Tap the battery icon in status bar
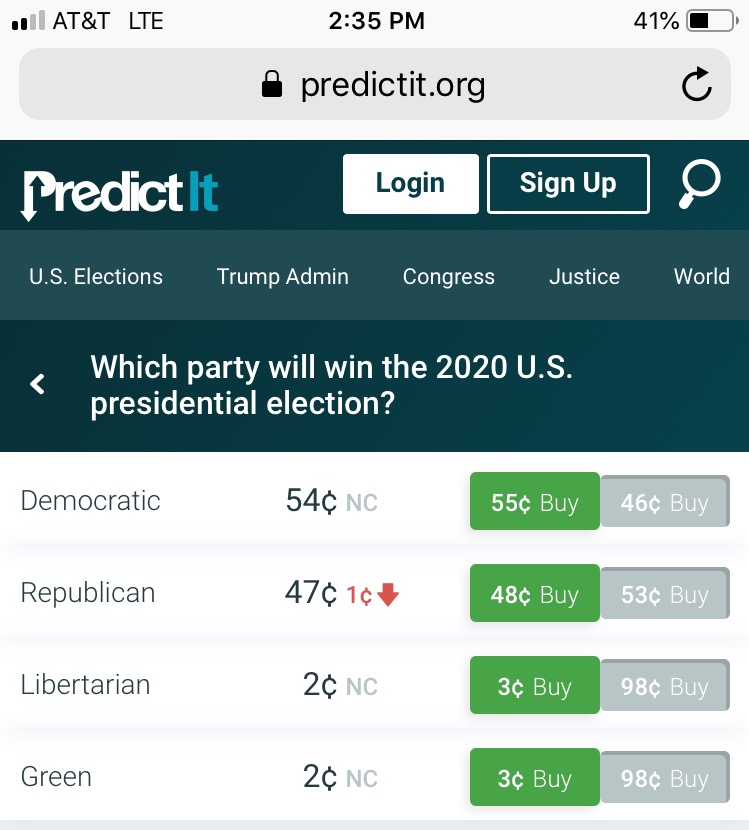 712,21
